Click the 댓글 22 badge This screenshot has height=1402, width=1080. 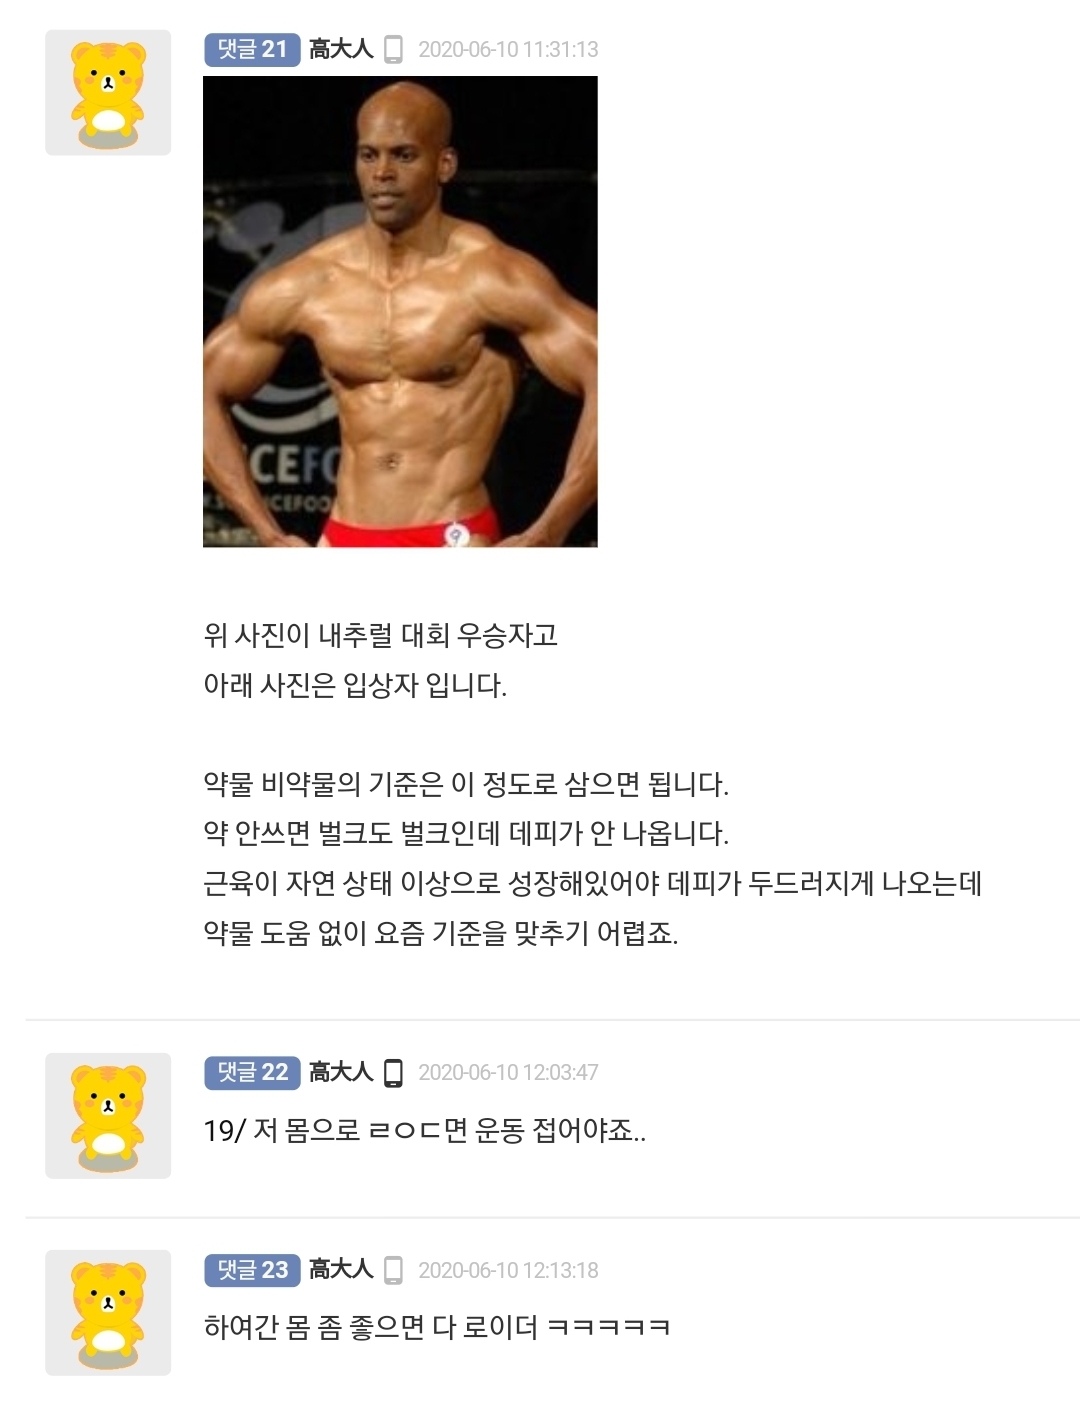pyautogui.click(x=252, y=1072)
